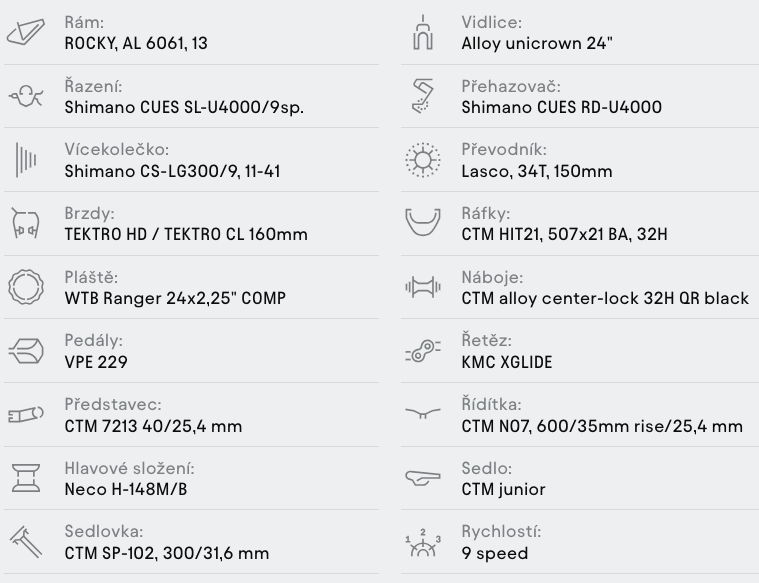Click the bike frame icon beside Rám
Screen dimensions: 759x583
(26, 32)
